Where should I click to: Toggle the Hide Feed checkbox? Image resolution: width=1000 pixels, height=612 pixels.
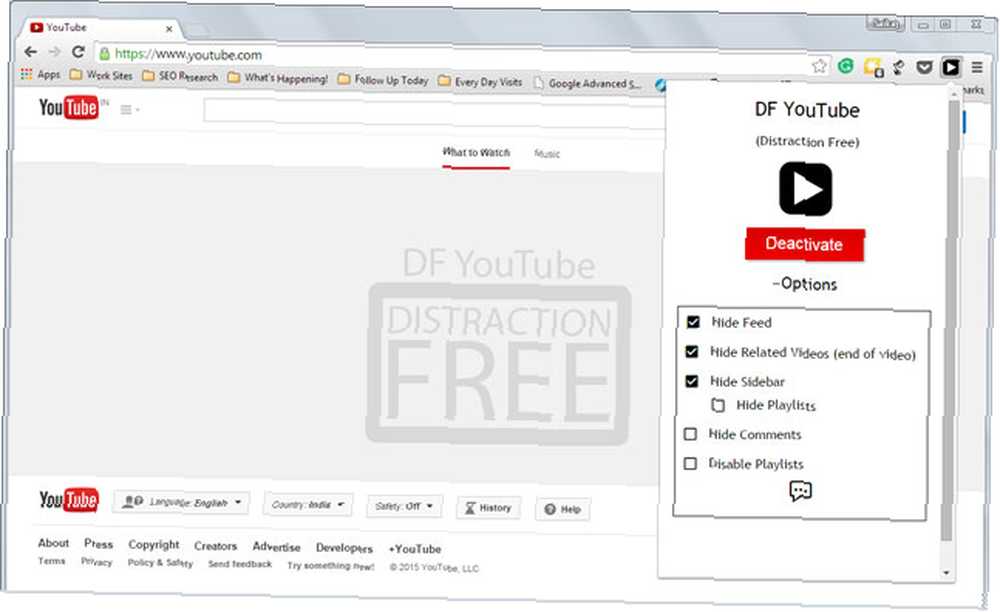693,322
